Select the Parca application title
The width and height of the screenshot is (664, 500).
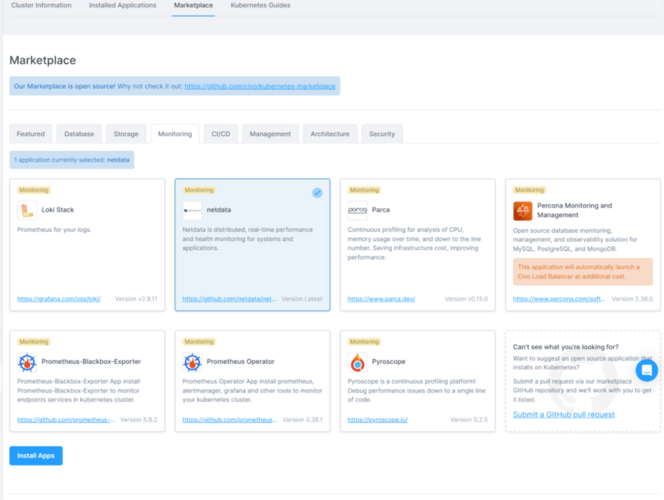pos(381,210)
